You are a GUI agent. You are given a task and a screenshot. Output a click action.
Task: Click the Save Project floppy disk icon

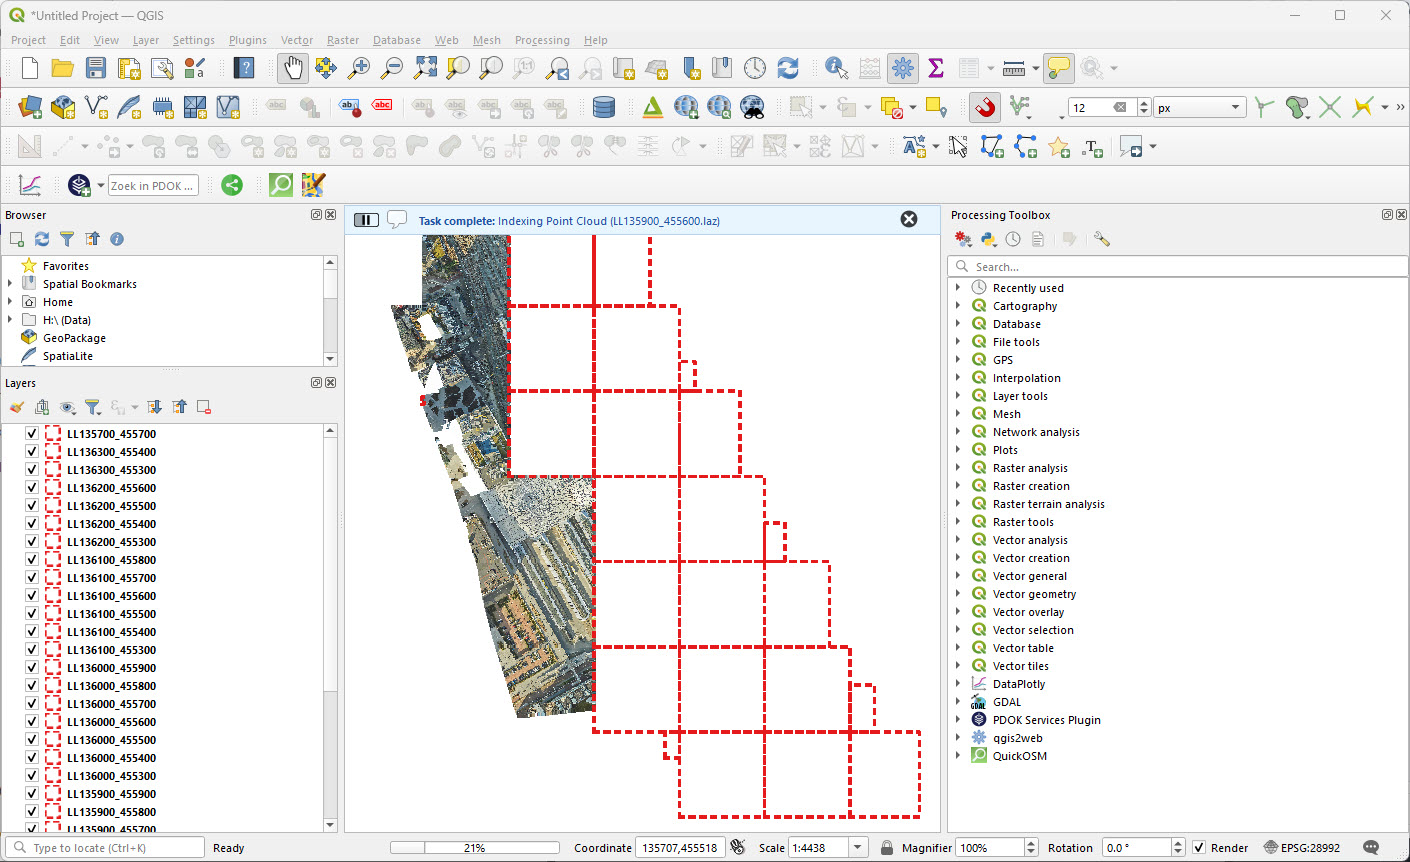click(x=96, y=68)
